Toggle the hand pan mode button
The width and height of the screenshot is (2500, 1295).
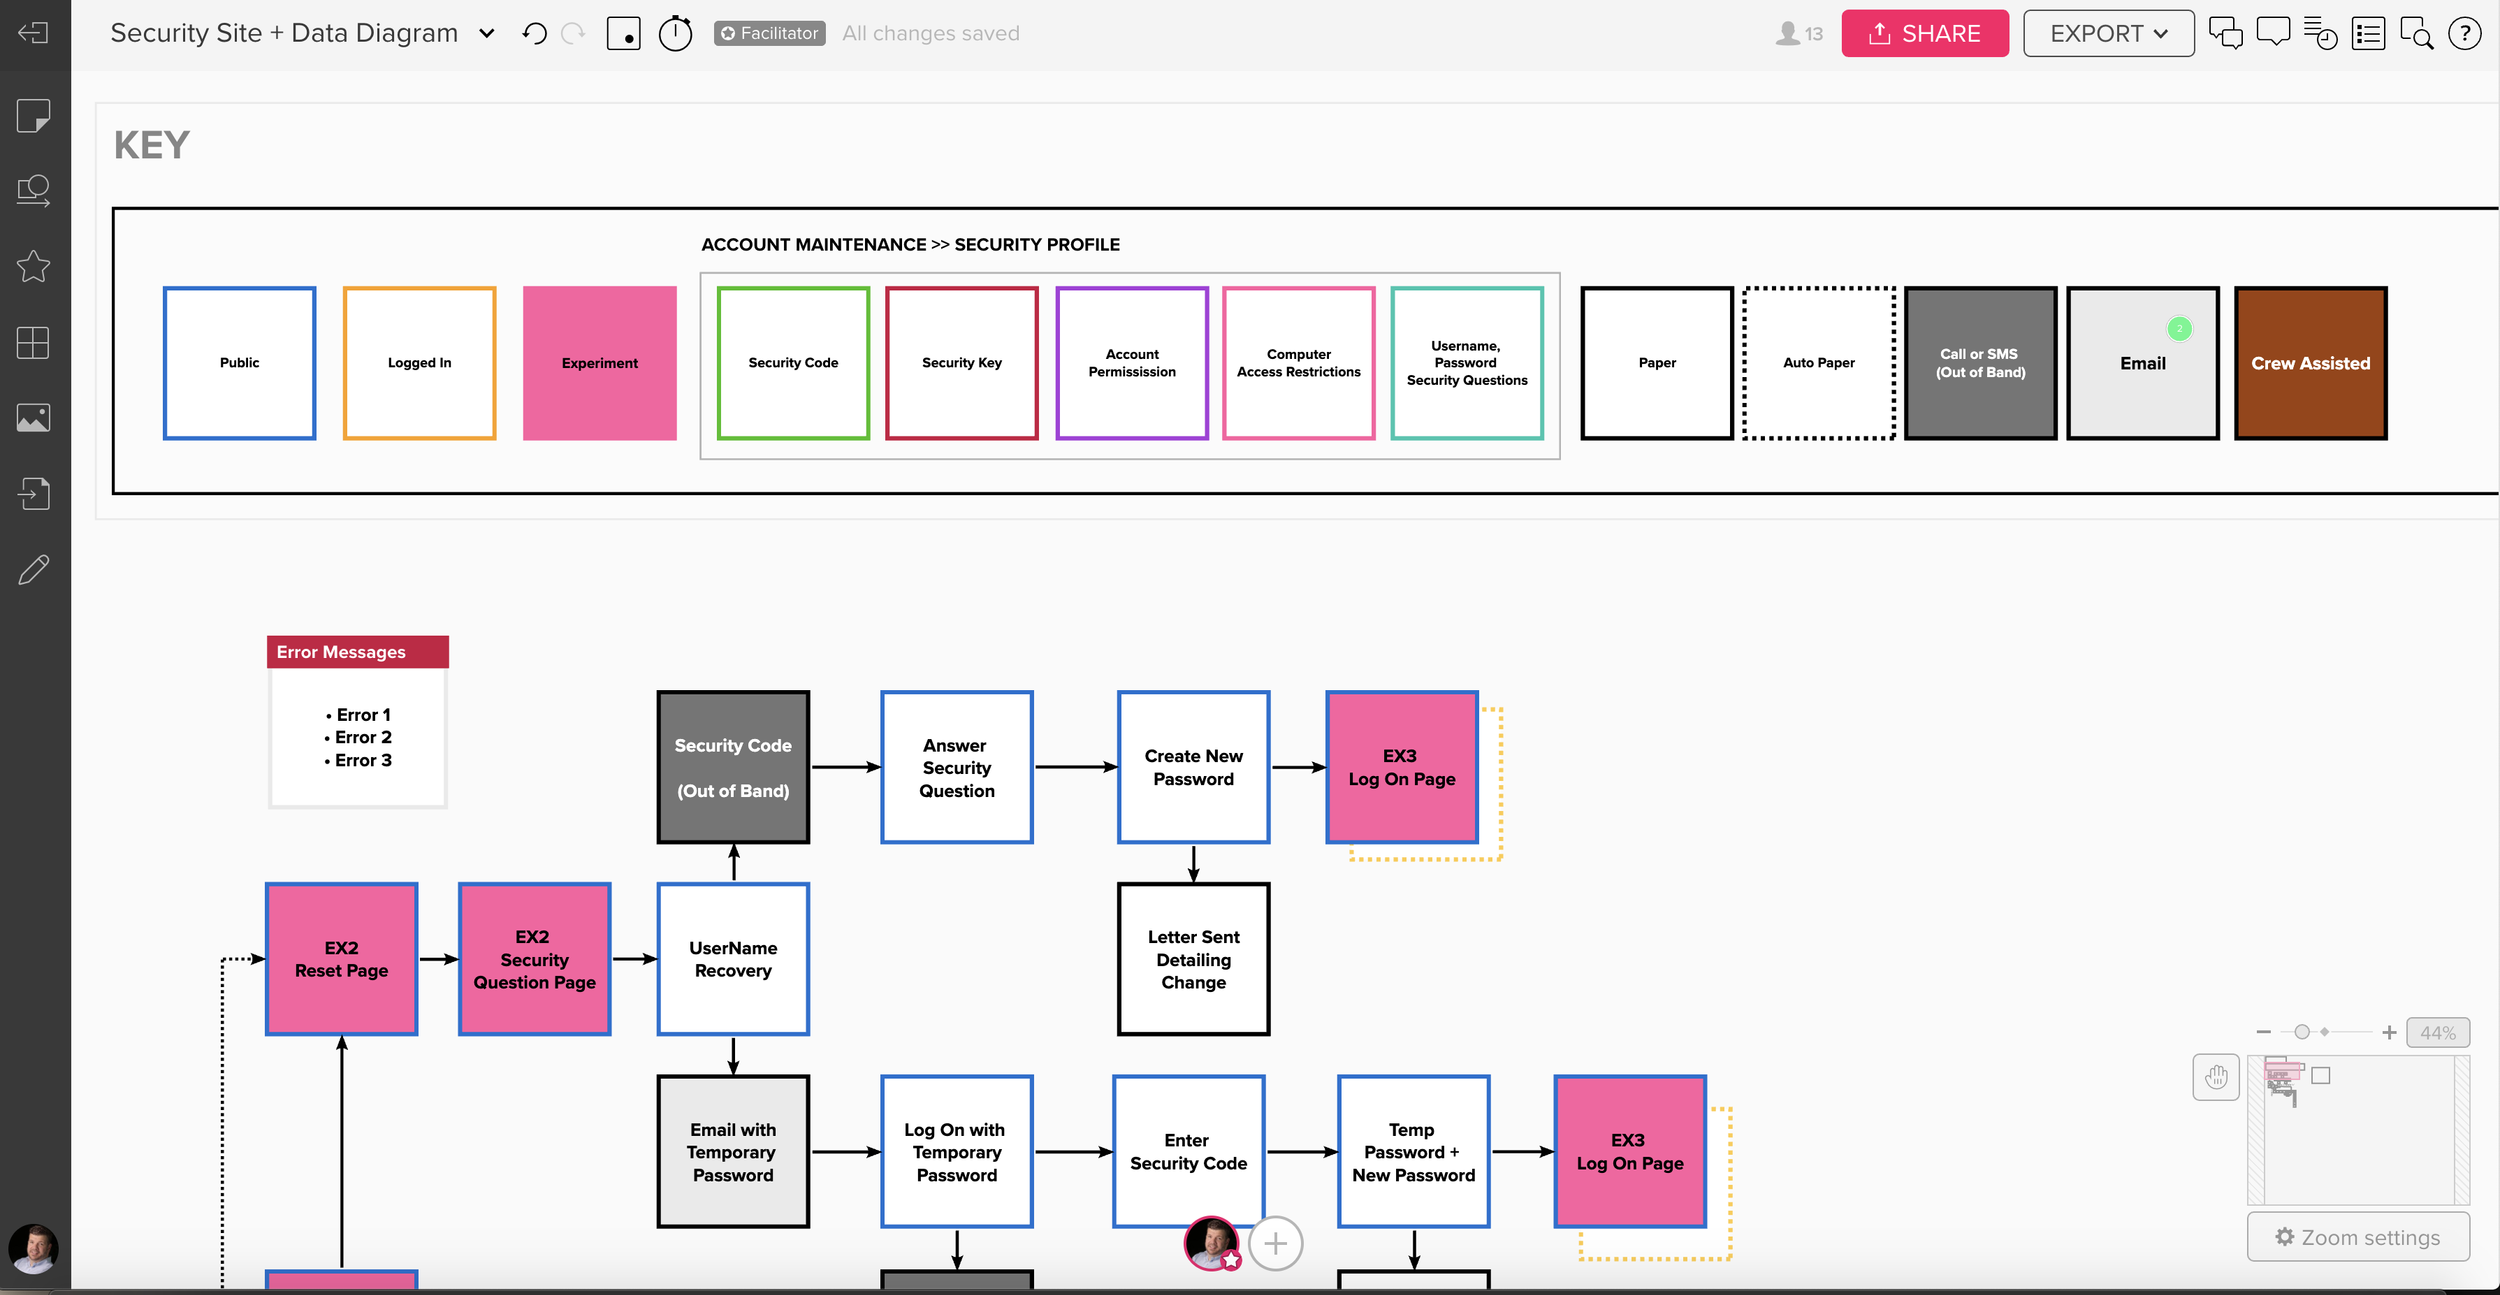(x=2216, y=1077)
